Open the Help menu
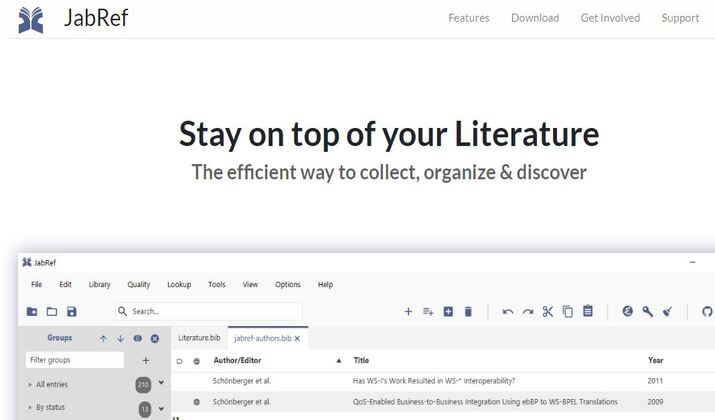 (x=325, y=285)
